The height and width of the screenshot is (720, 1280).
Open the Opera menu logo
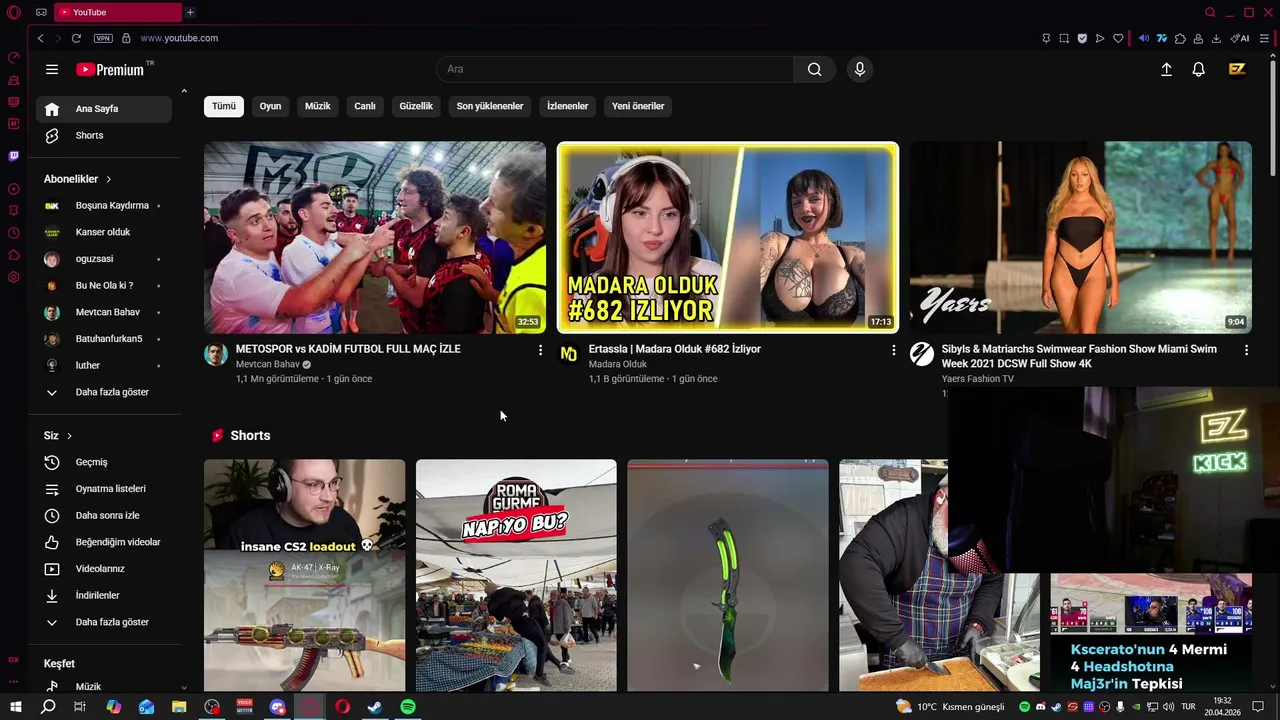(x=14, y=12)
